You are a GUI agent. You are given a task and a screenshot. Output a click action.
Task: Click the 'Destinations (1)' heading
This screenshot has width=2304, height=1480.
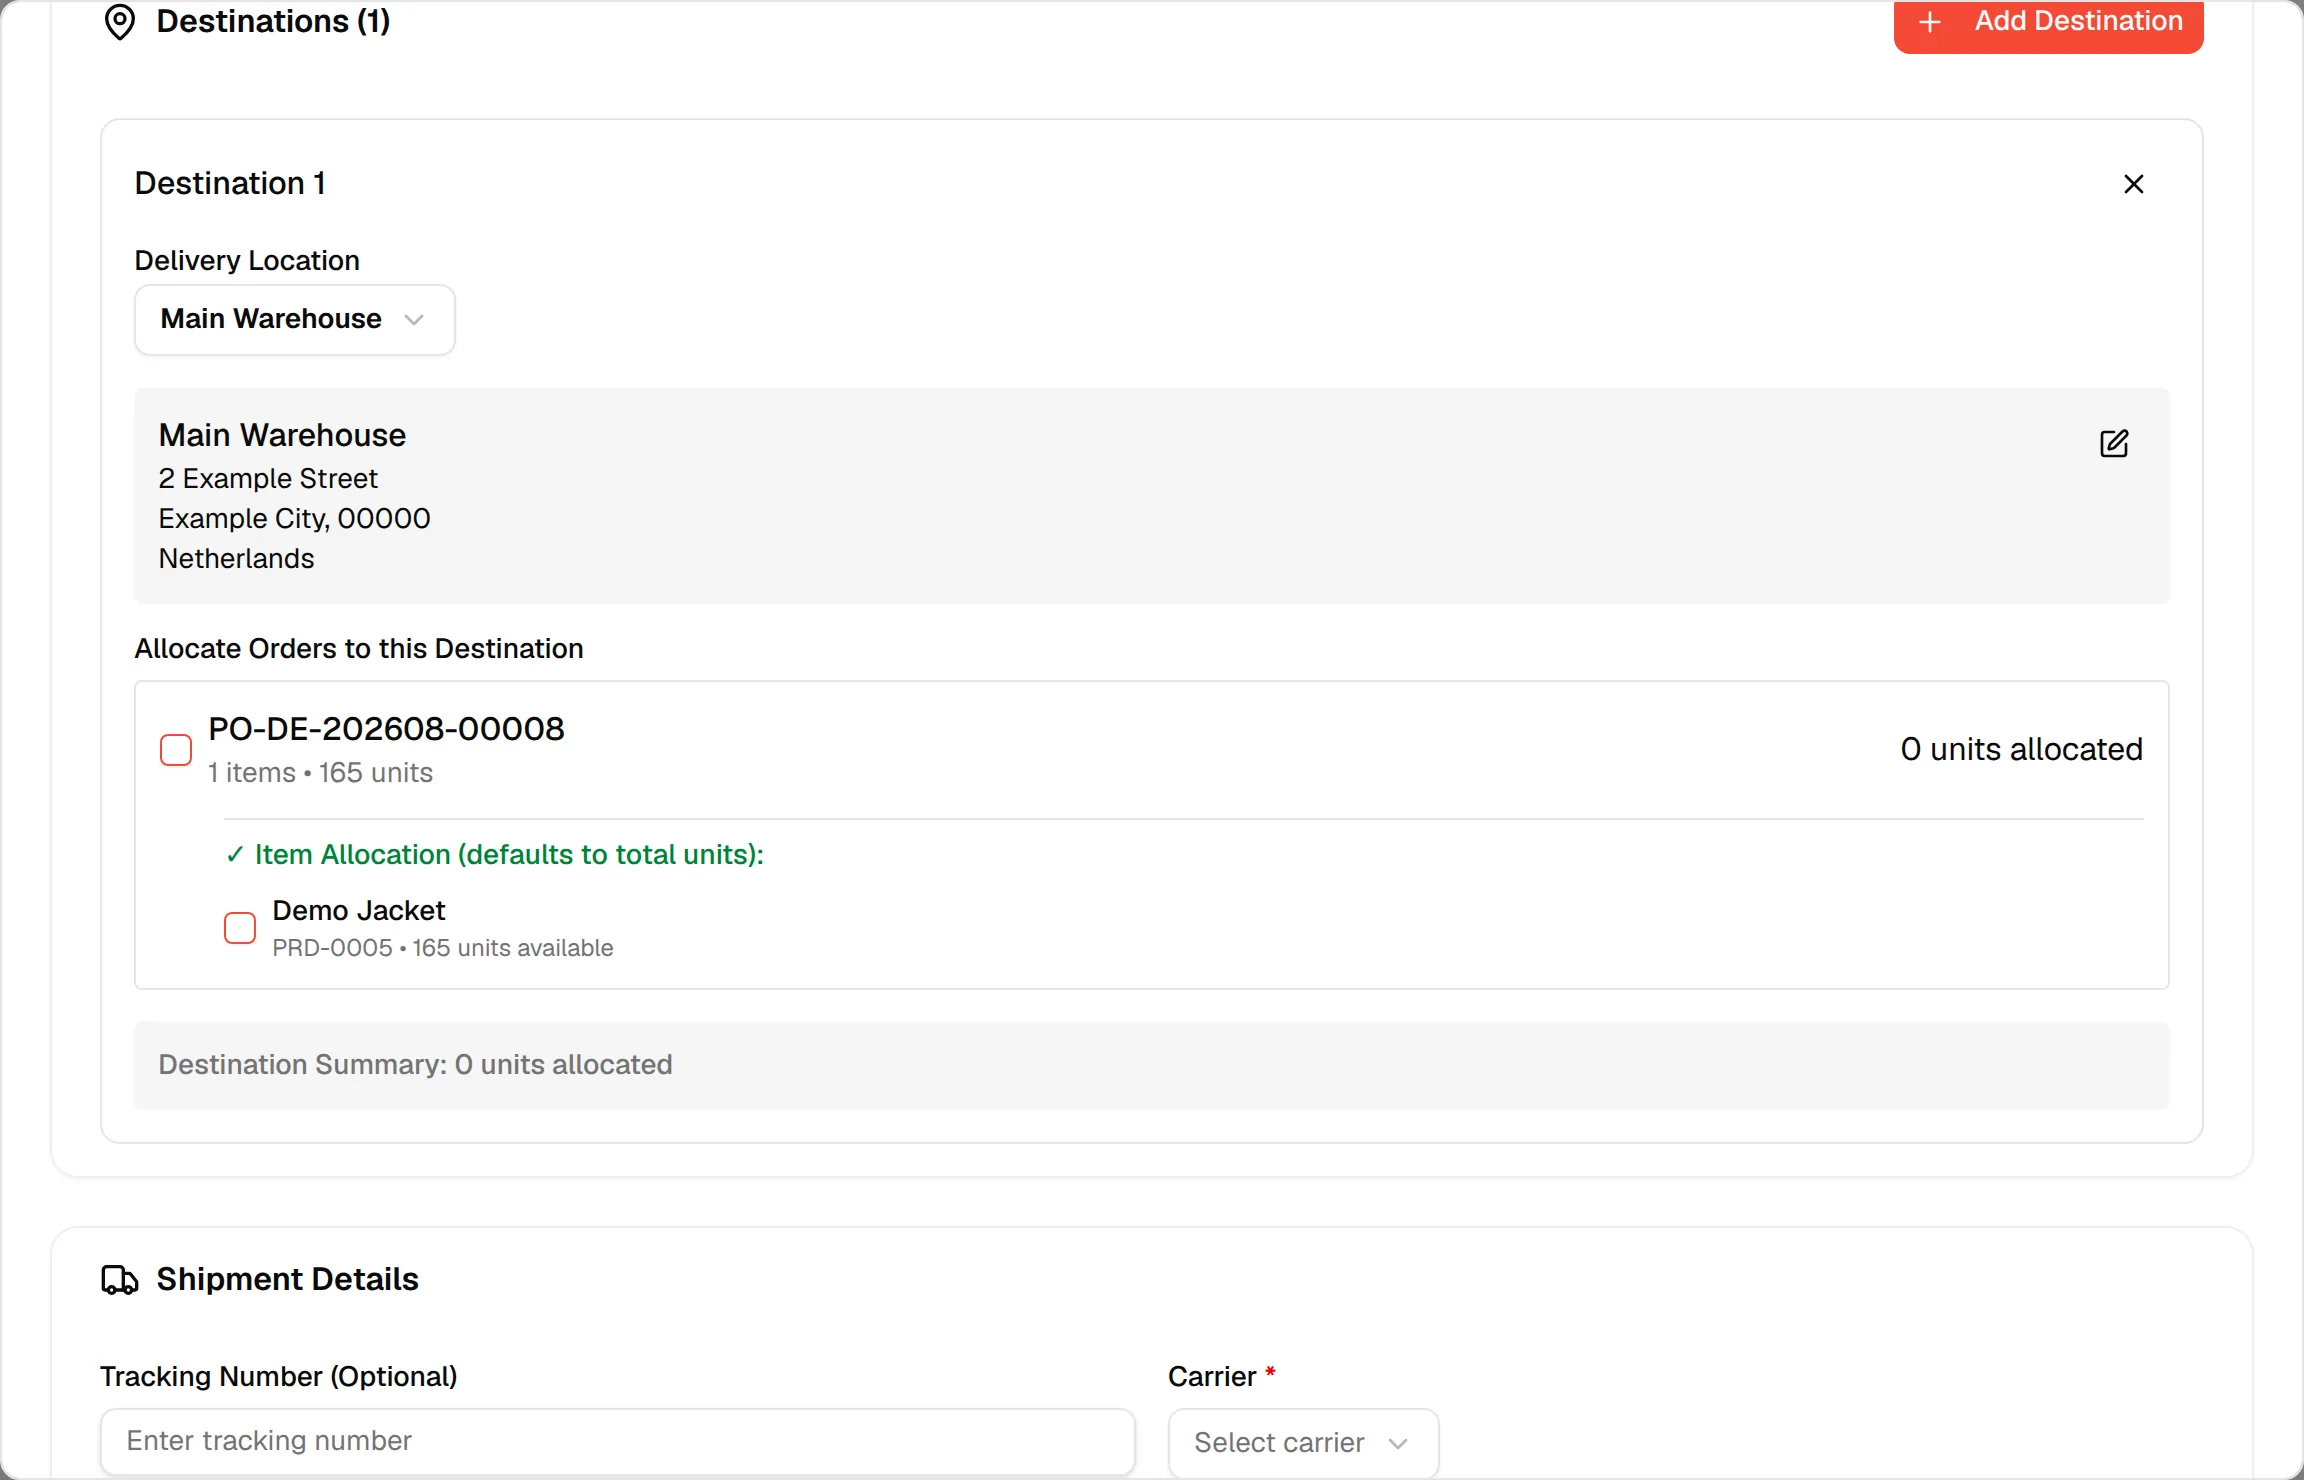click(x=274, y=22)
